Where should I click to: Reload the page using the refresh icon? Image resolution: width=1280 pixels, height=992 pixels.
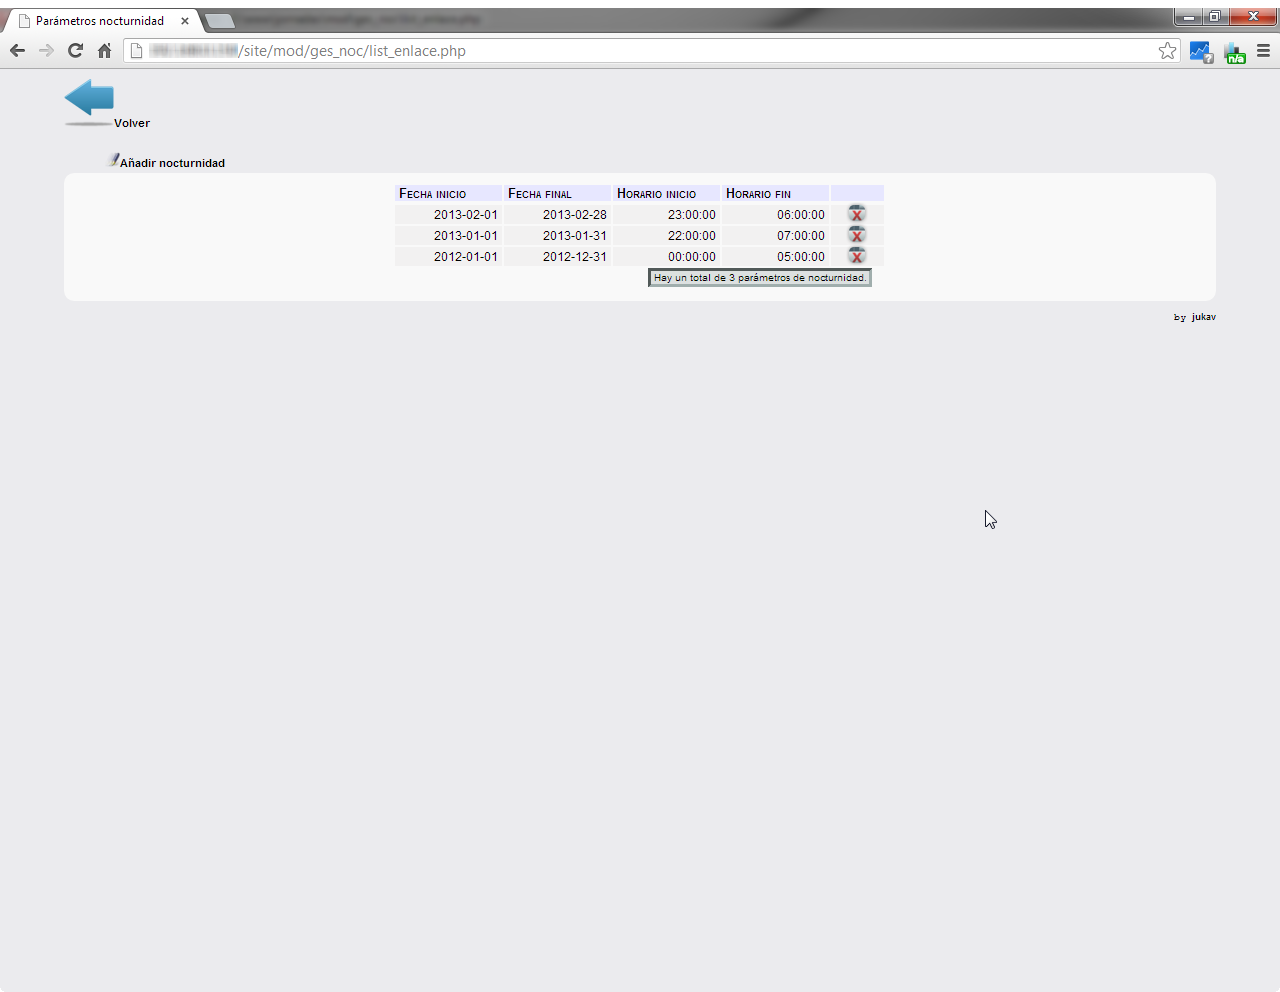[75, 51]
